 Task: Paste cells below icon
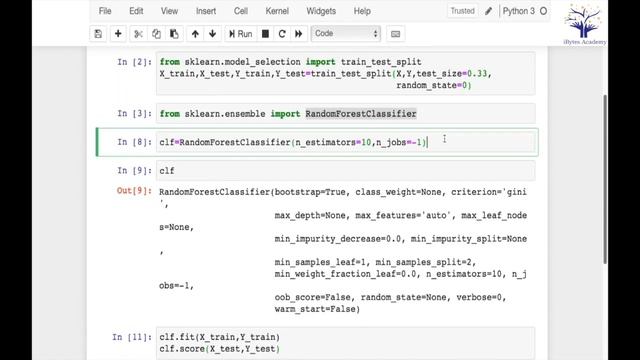[174, 34]
